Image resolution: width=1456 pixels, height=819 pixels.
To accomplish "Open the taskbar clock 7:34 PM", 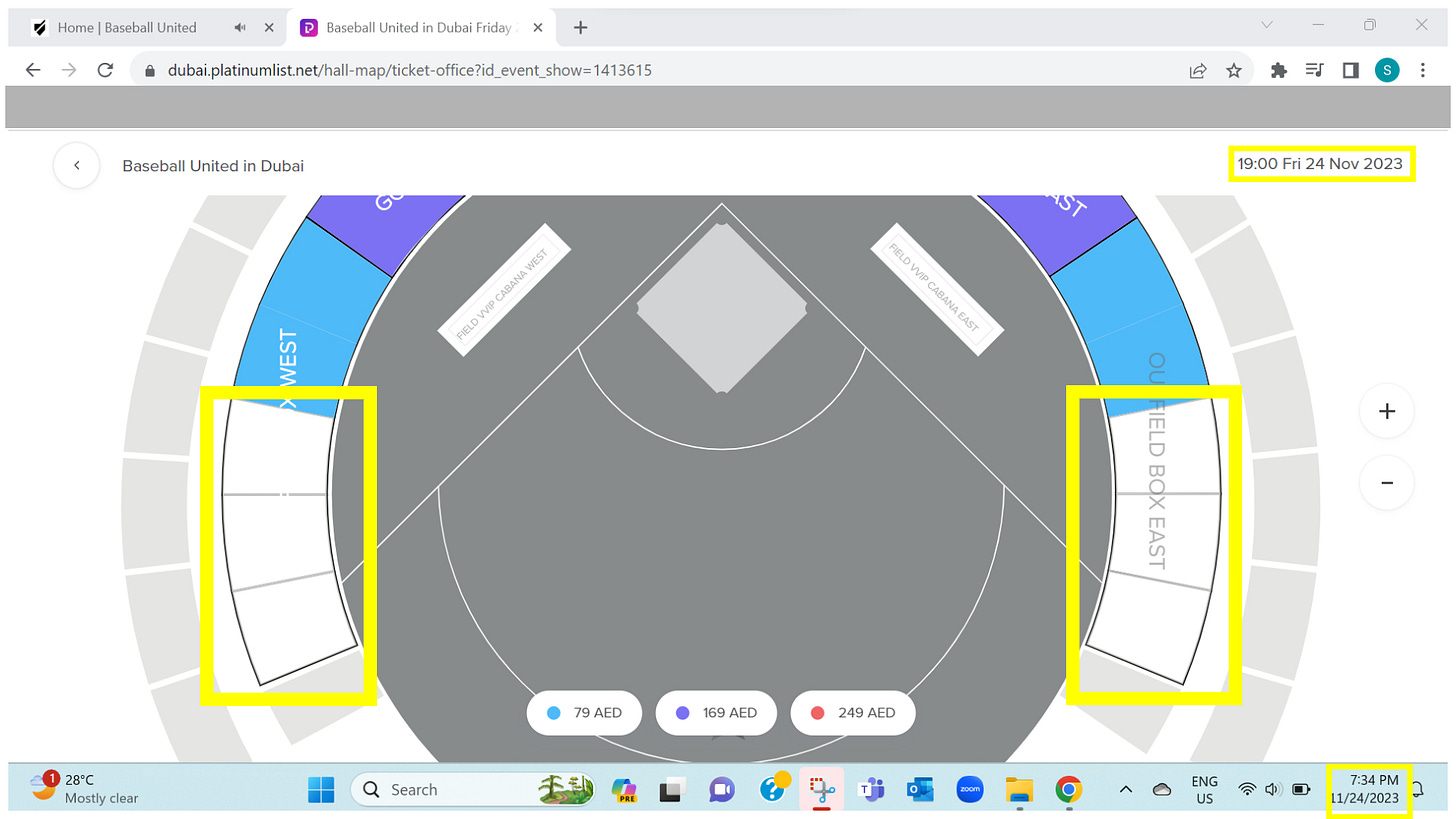I will 1365,789.
